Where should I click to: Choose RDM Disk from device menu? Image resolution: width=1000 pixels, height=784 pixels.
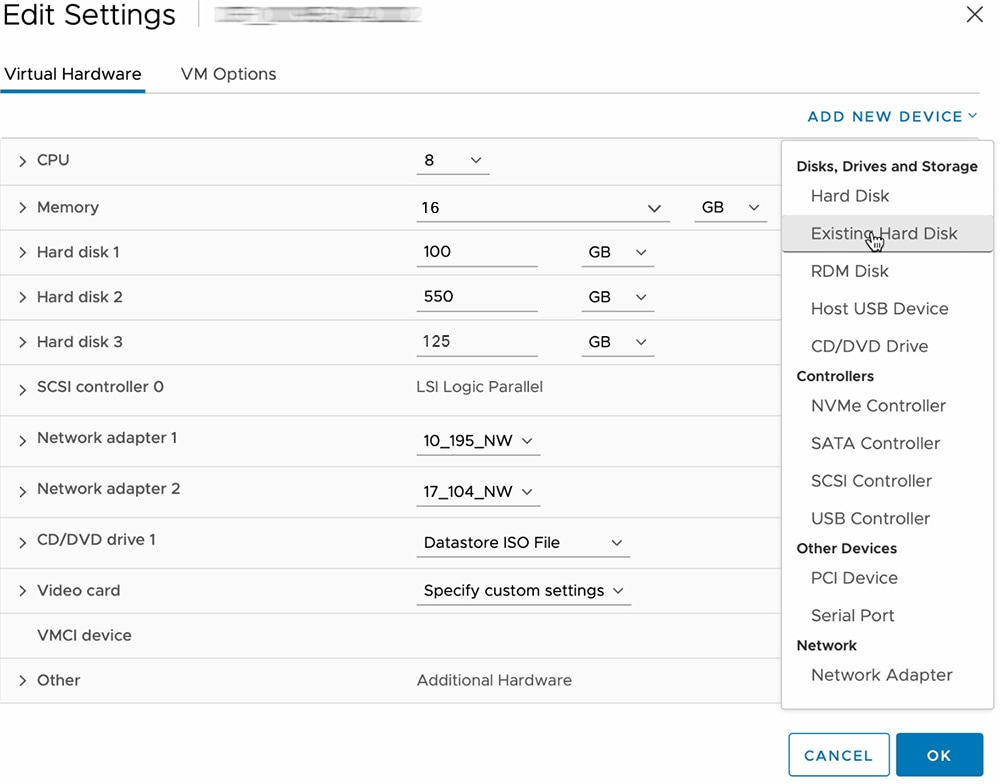tap(849, 271)
